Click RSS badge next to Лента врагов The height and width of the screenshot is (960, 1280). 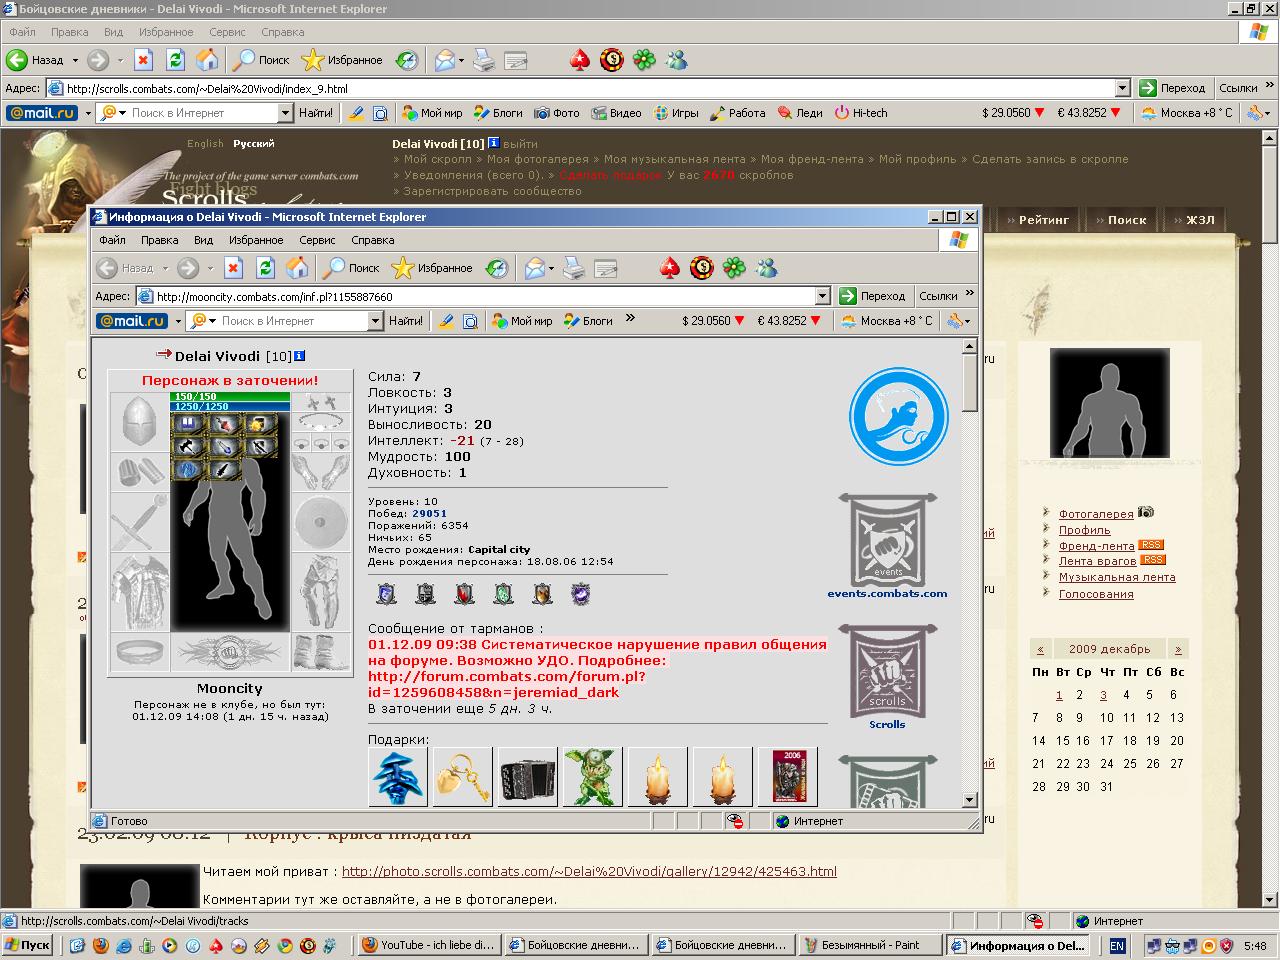1153,560
